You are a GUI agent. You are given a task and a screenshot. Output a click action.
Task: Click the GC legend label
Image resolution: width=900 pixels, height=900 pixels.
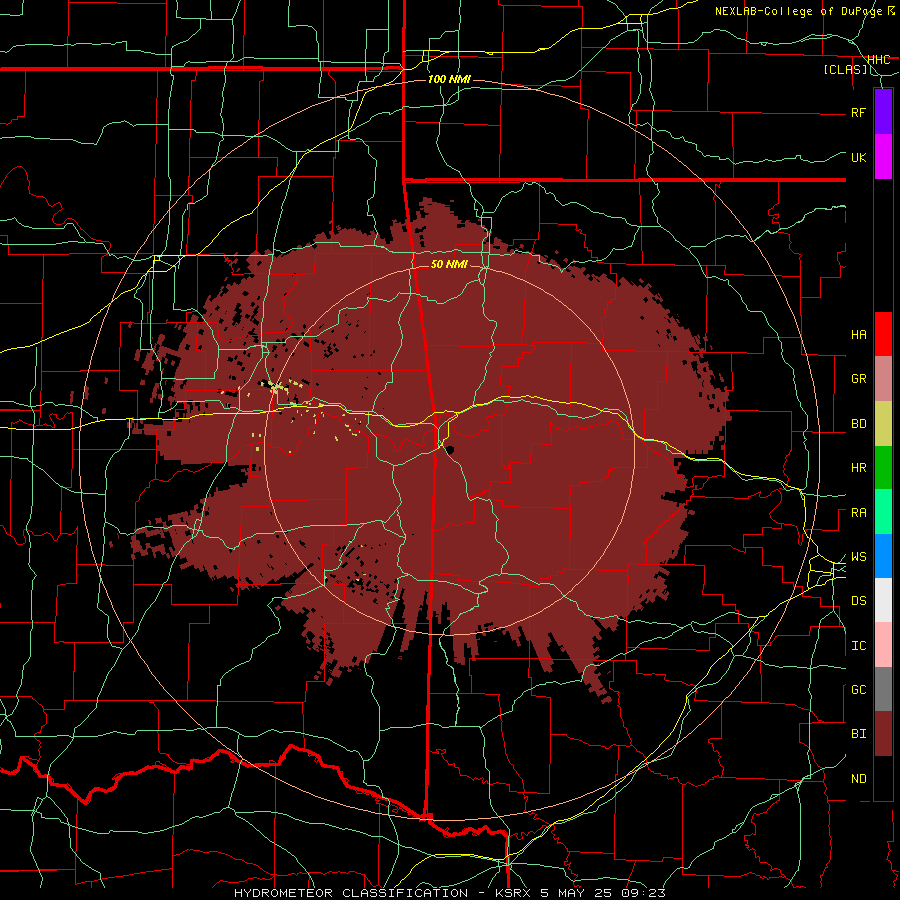coord(858,690)
